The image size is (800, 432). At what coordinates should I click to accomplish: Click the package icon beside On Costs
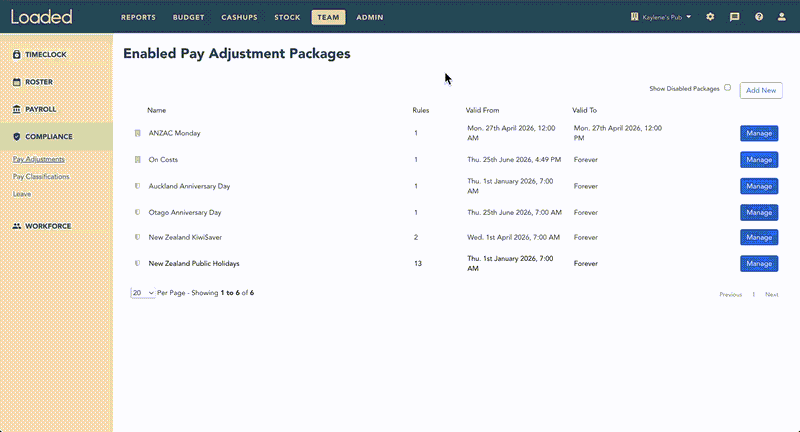click(x=137, y=160)
